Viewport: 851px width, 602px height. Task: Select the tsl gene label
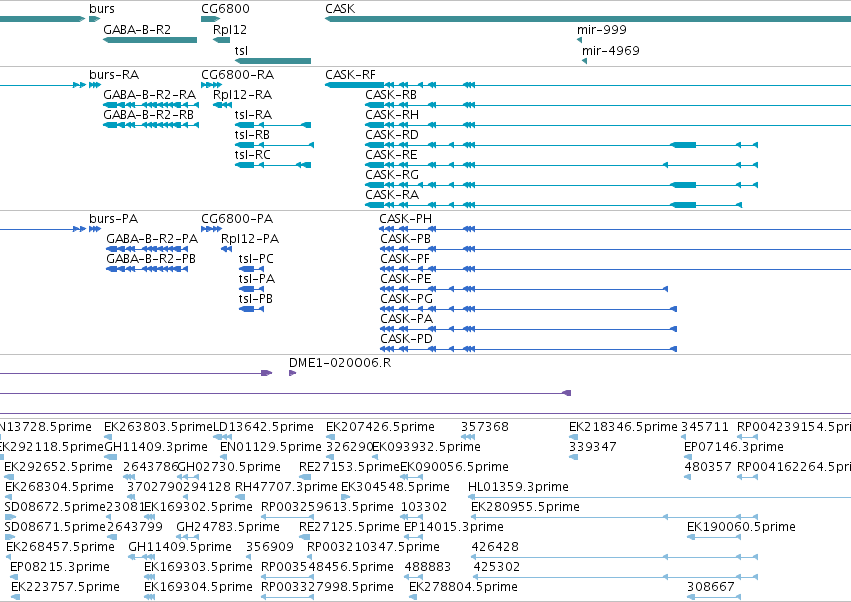click(241, 50)
